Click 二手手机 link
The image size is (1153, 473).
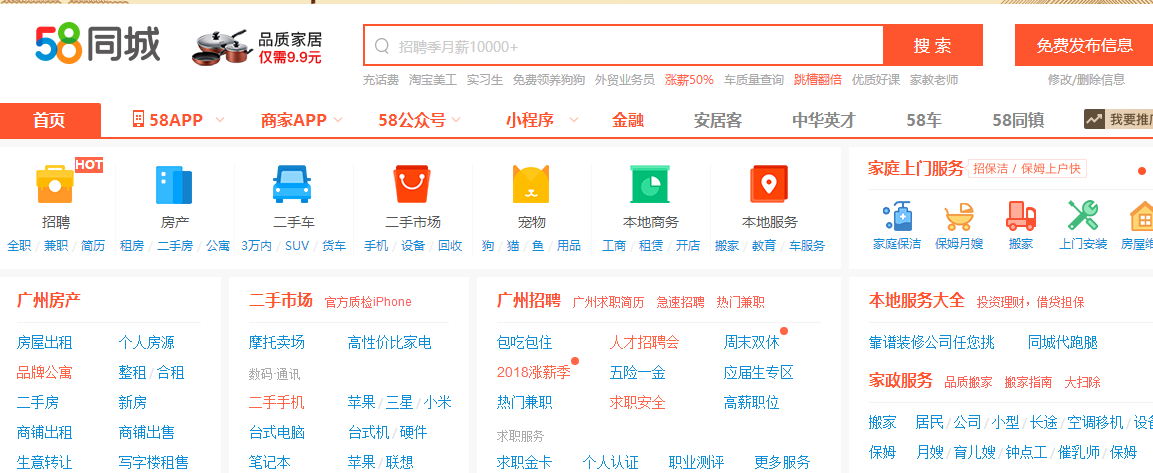point(276,402)
